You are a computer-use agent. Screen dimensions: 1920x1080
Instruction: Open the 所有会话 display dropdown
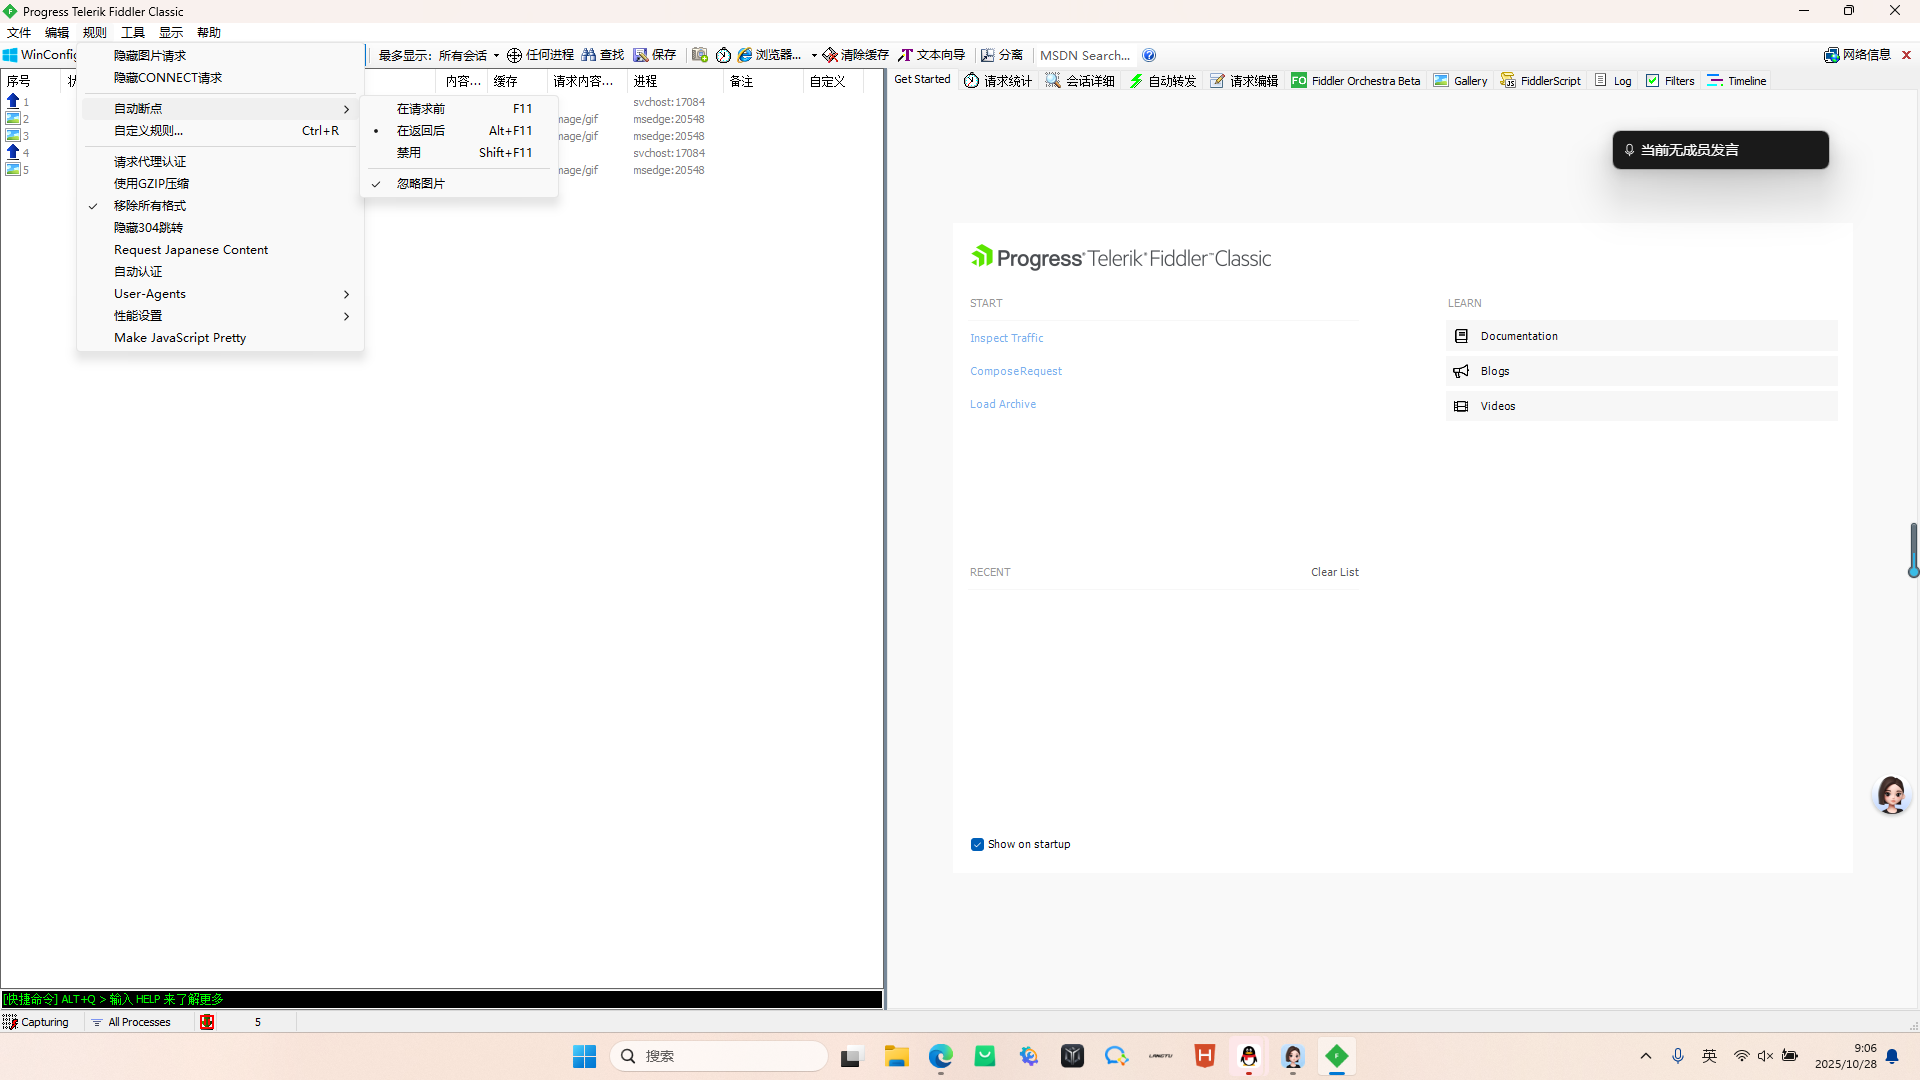tap(468, 55)
